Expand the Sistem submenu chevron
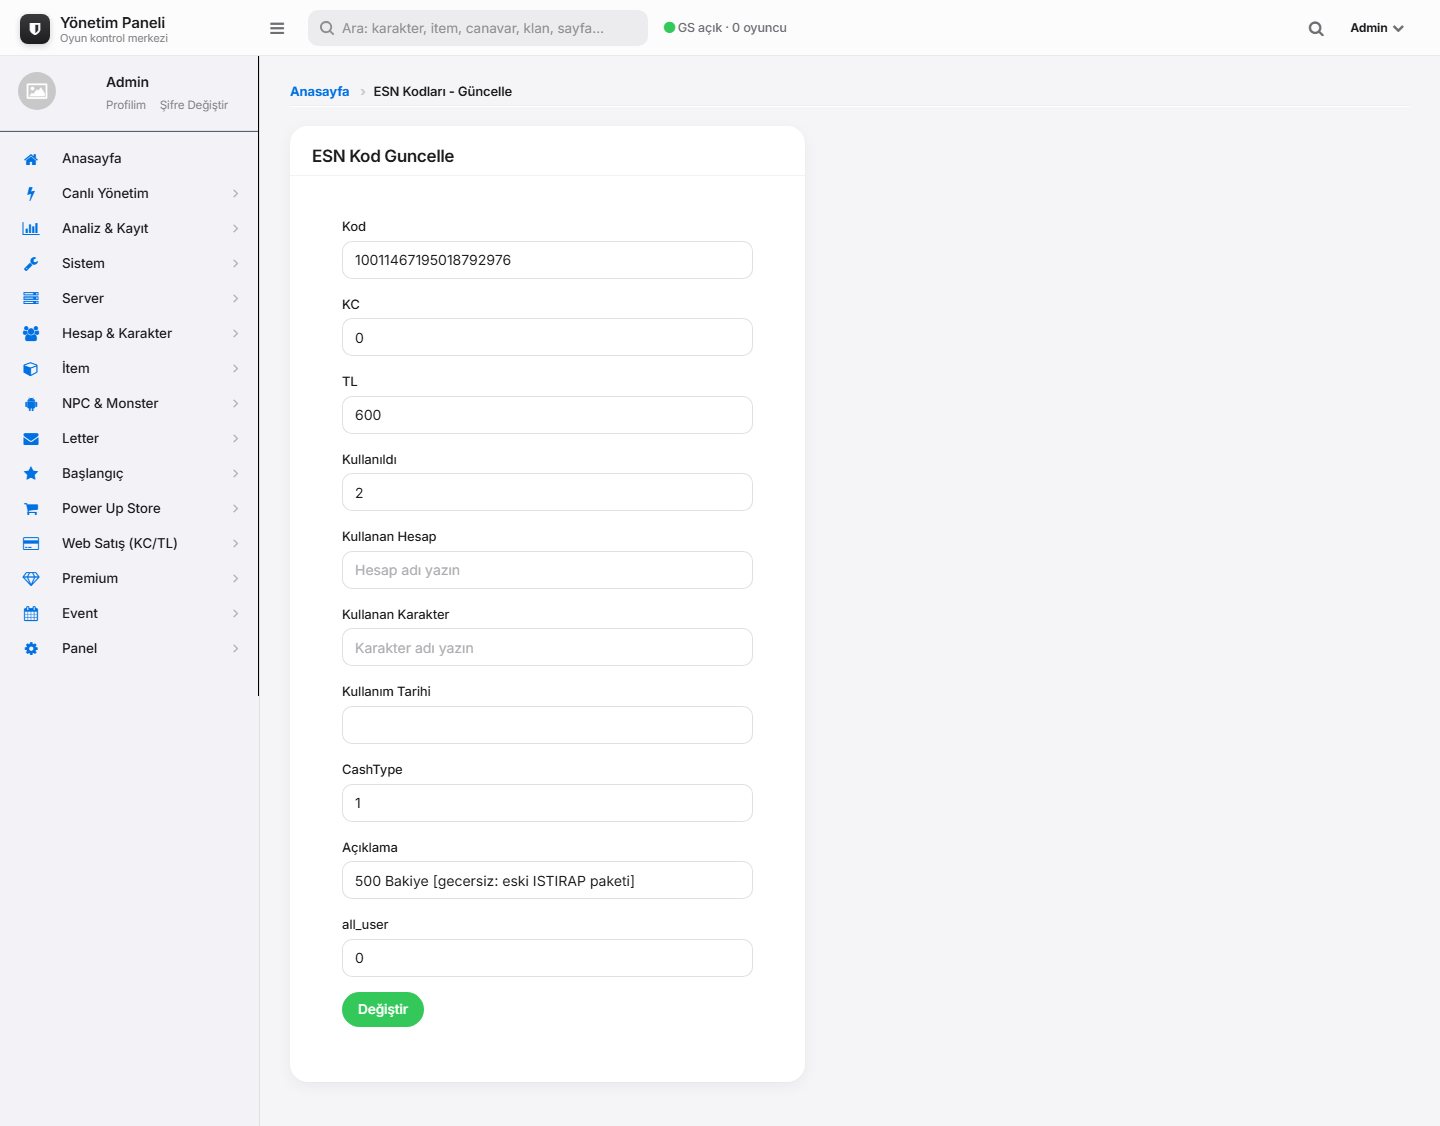1440x1126 pixels. click(x=236, y=264)
